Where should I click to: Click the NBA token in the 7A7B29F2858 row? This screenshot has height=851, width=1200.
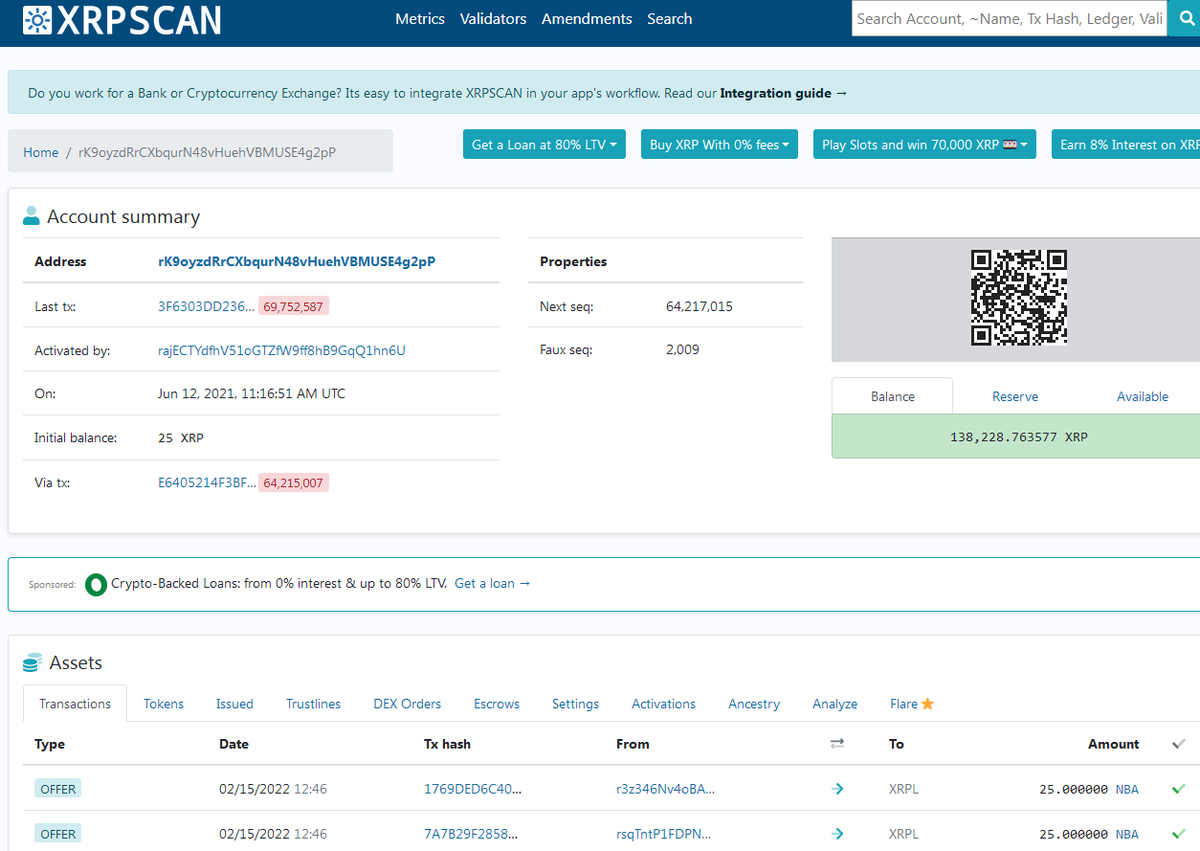[1127, 834]
